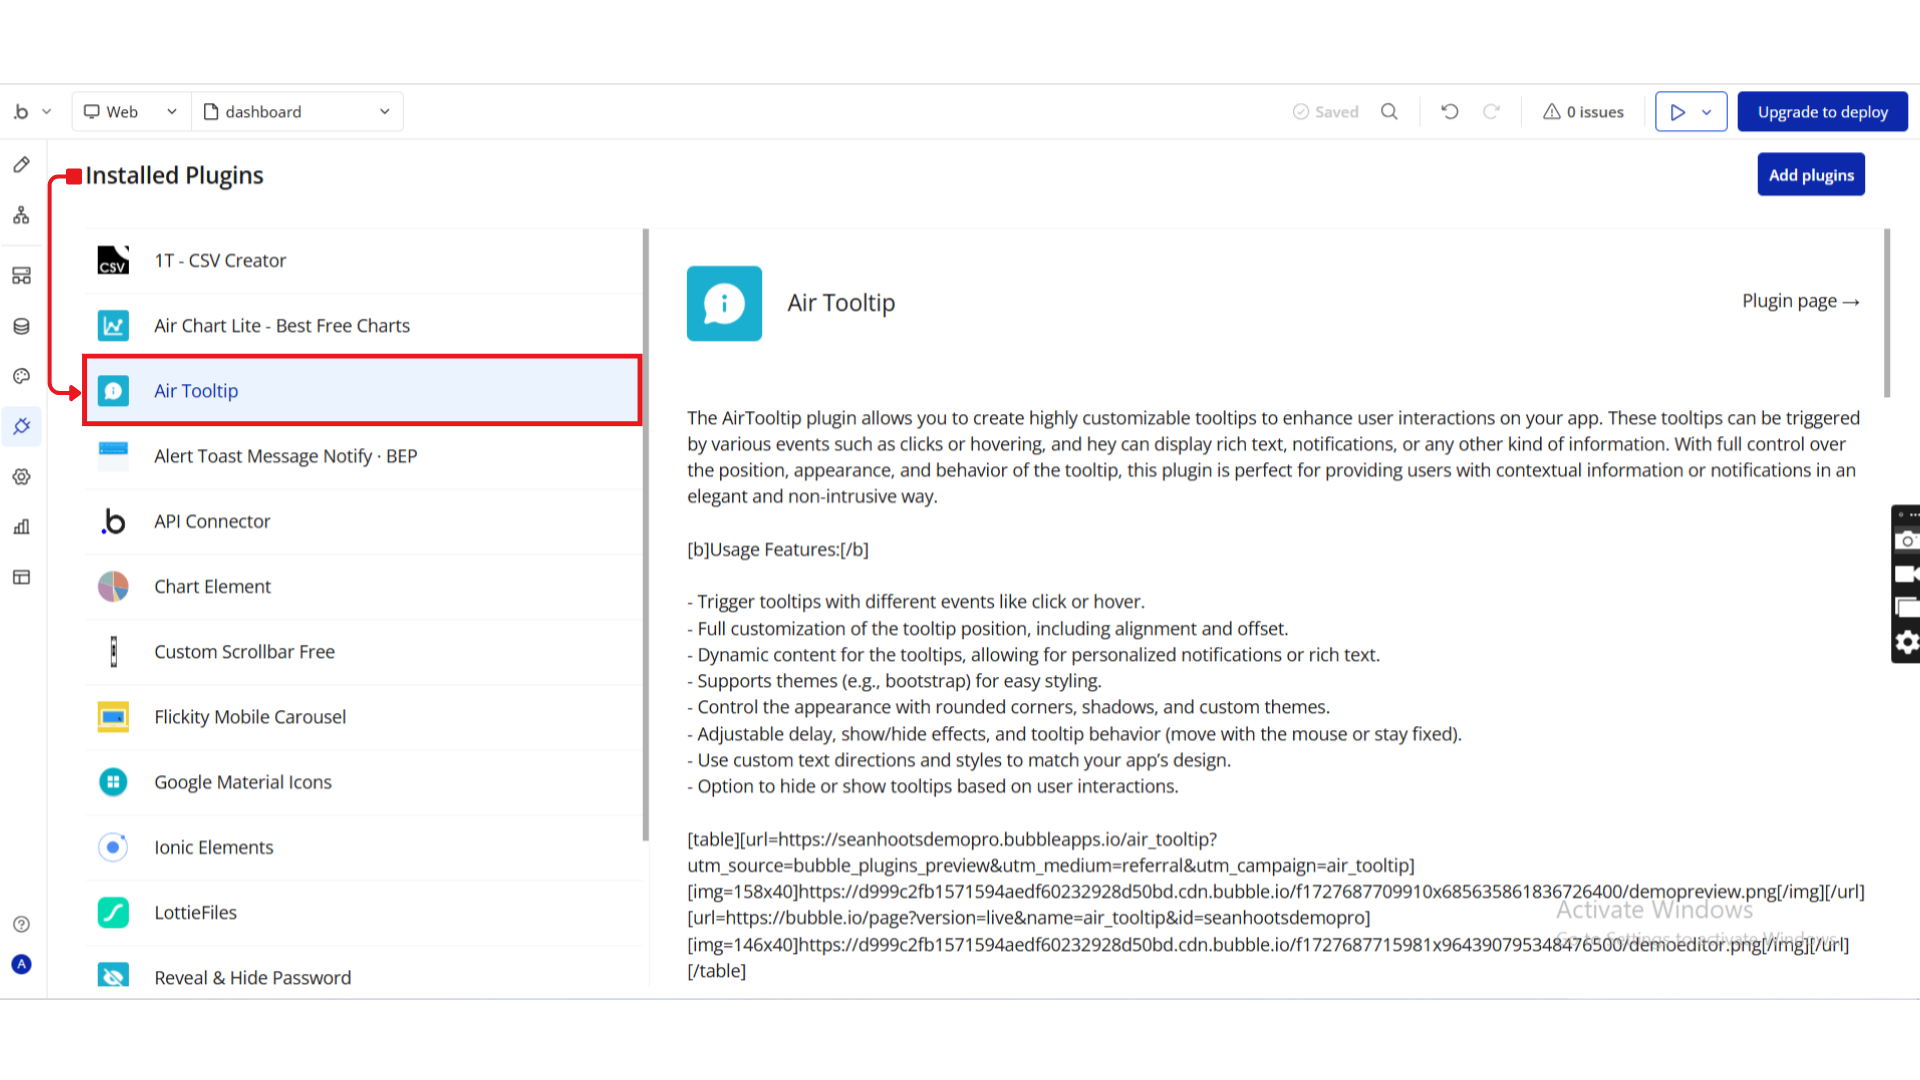Image resolution: width=1920 pixels, height=1080 pixels.
Task: Click the plugin list vertical scrollbar
Action: [645, 535]
